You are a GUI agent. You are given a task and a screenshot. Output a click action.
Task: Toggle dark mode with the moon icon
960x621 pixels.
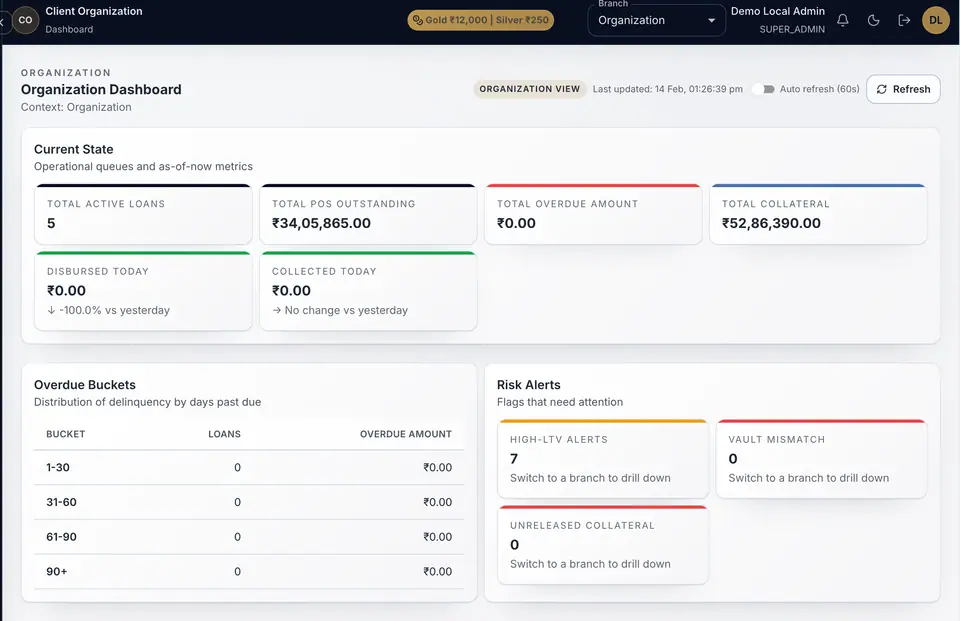click(873, 20)
